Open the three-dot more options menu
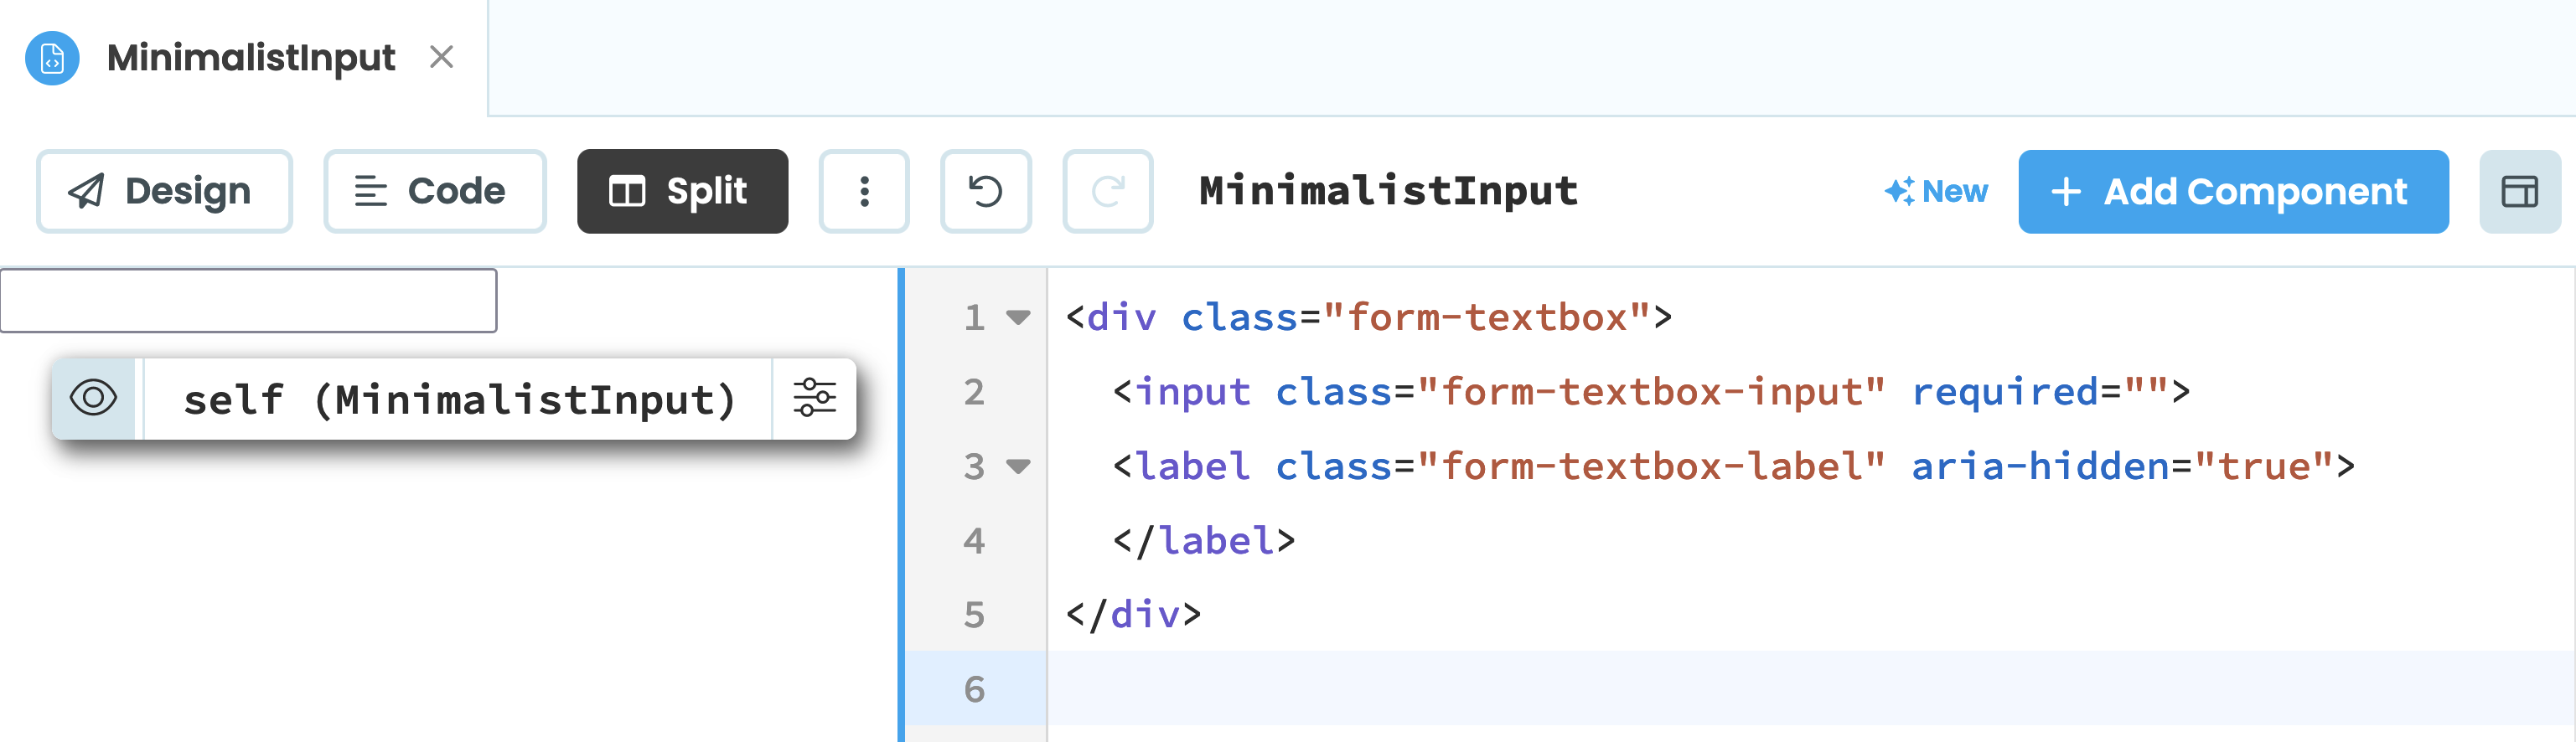This screenshot has height=742, width=2576. [864, 191]
